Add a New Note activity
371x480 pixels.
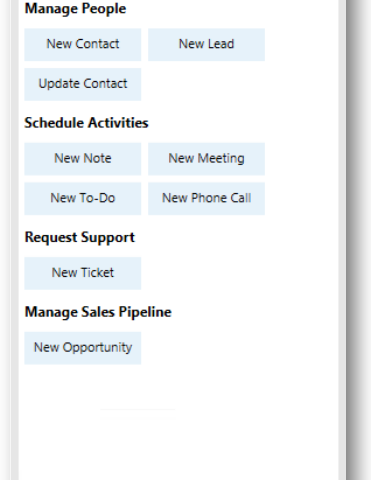pyautogui.click(x=83, y=159)
